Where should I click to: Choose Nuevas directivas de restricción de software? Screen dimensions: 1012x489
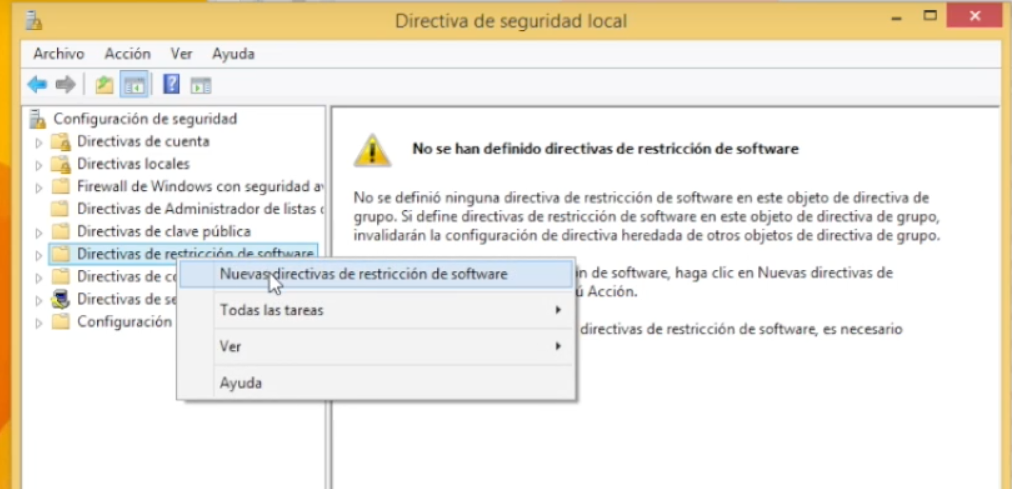pos(363,273)
